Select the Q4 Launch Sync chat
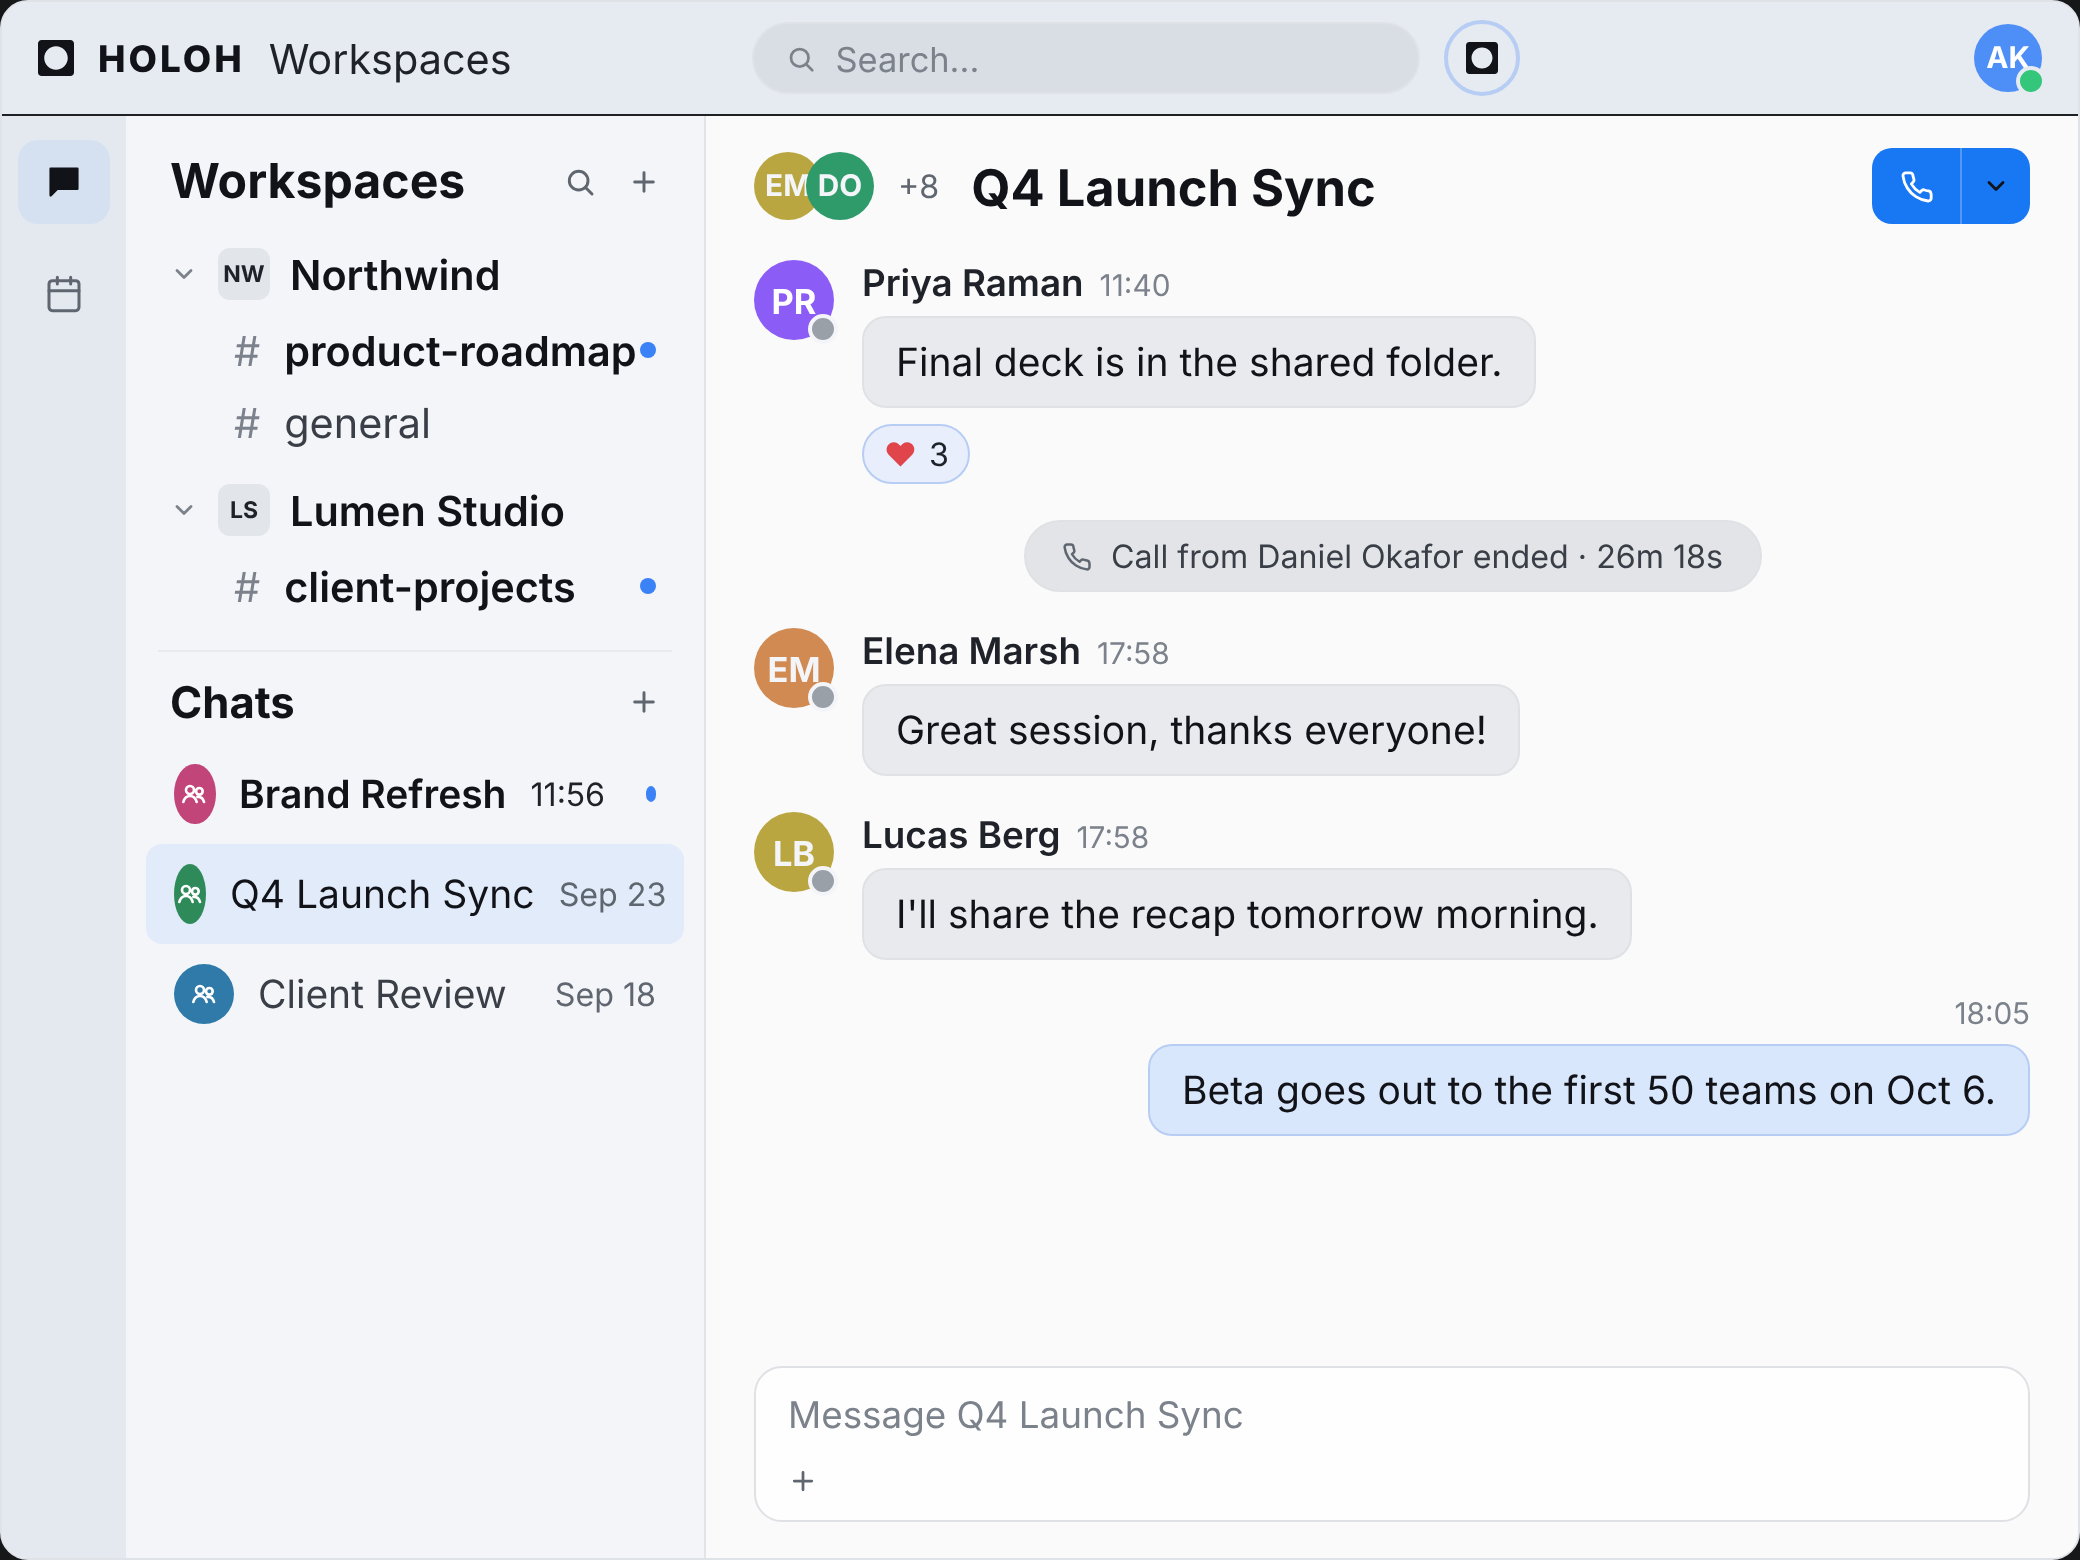This screenshot has width=2080, height=1560. pos(415,894)
